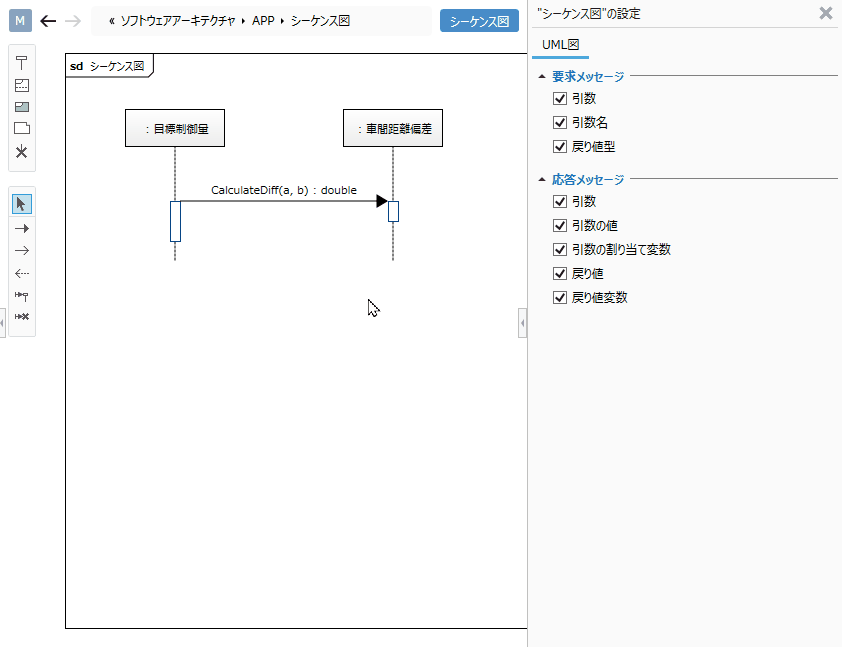
Task: Select the destruction (X) tool icon
Action: (x=21, y=151)
